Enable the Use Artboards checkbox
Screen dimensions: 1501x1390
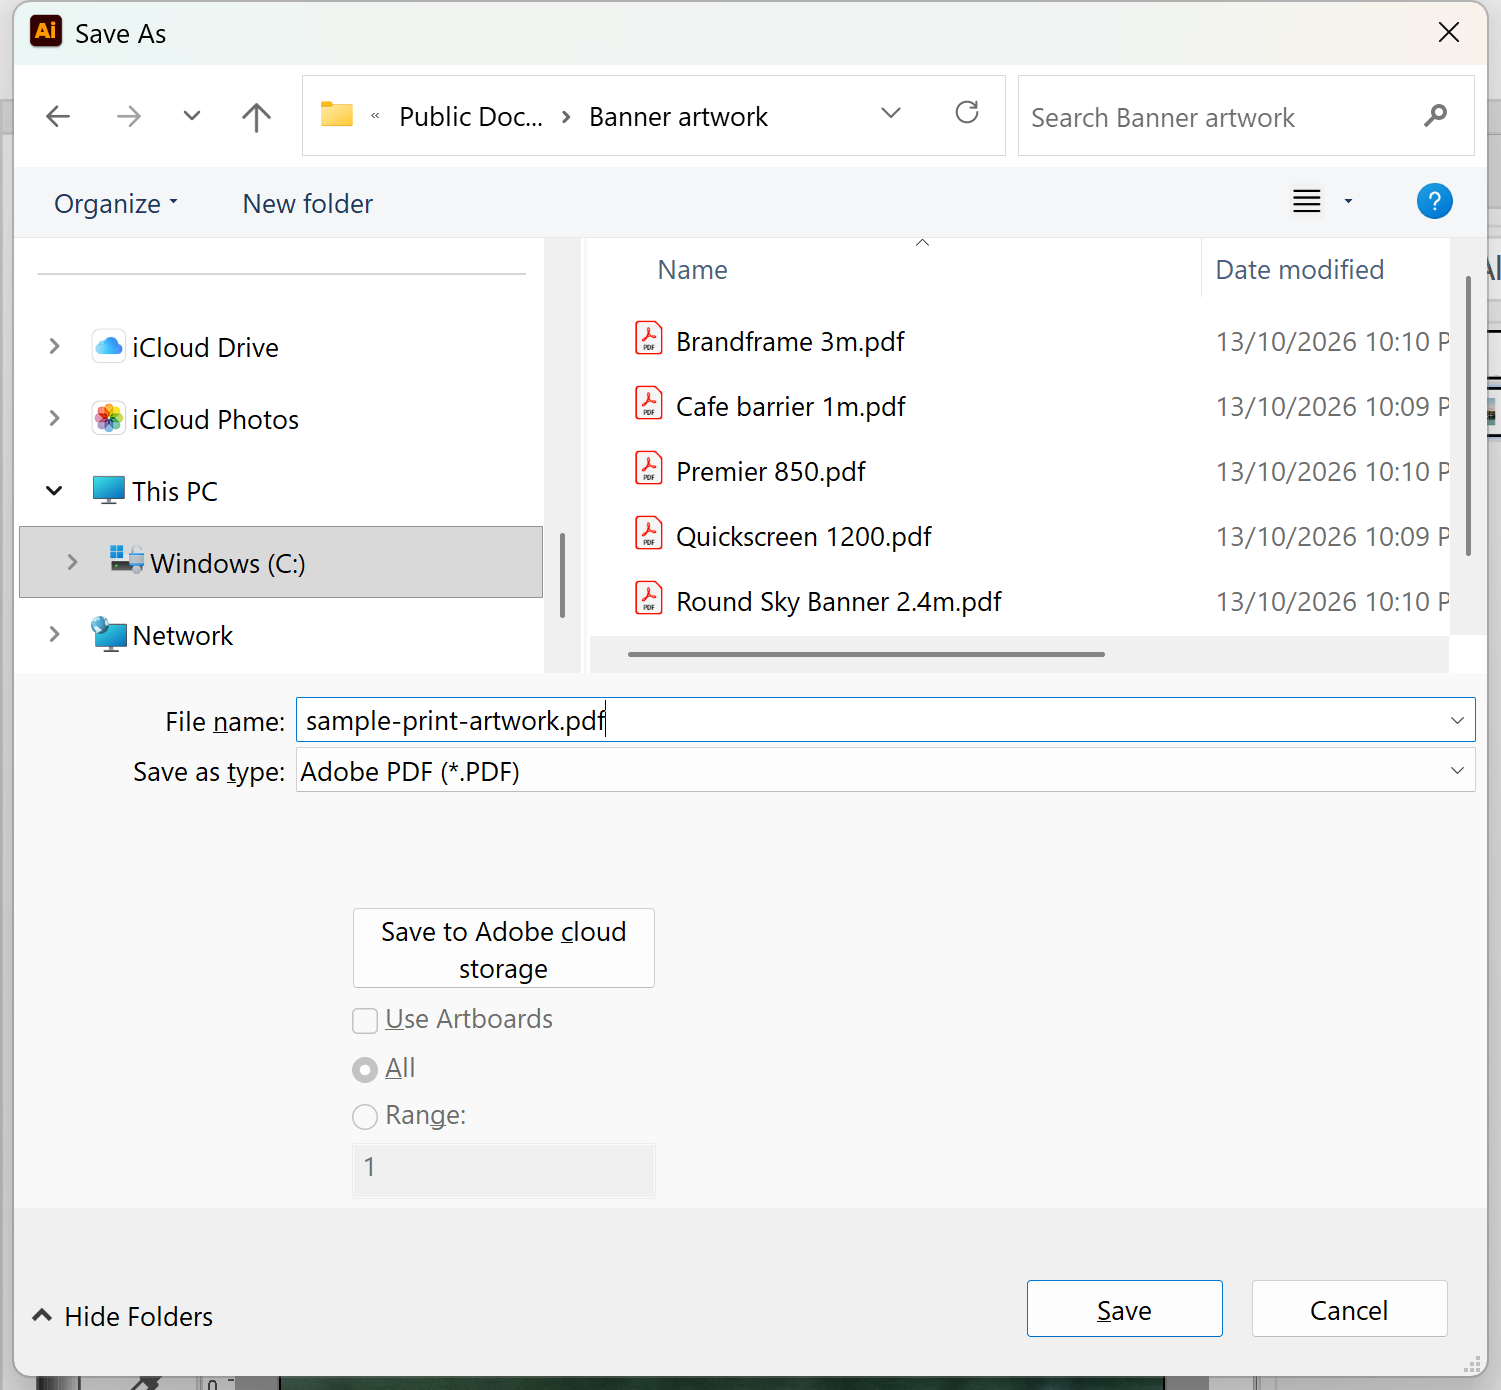pos(365,1021)
